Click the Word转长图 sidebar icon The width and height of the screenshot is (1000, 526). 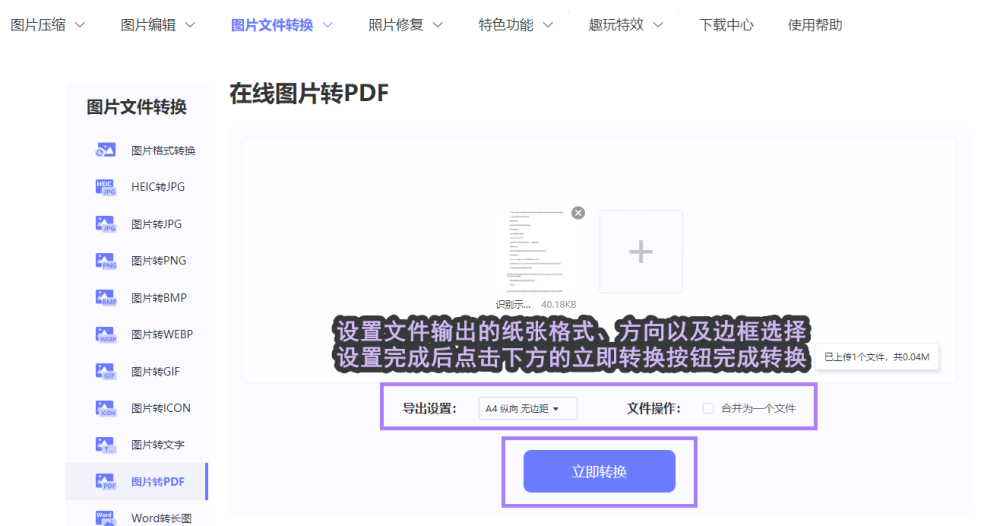105,518
